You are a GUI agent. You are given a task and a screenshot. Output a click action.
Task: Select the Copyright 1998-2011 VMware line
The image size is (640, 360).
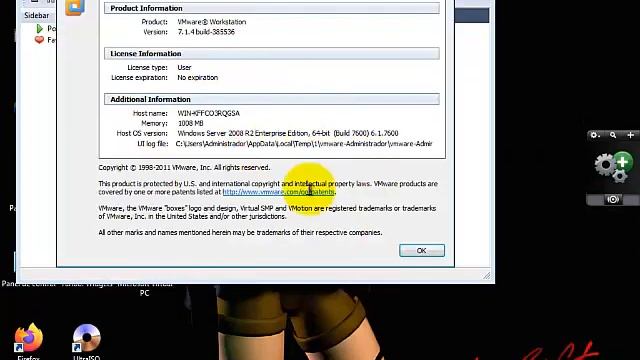[184, 167]
